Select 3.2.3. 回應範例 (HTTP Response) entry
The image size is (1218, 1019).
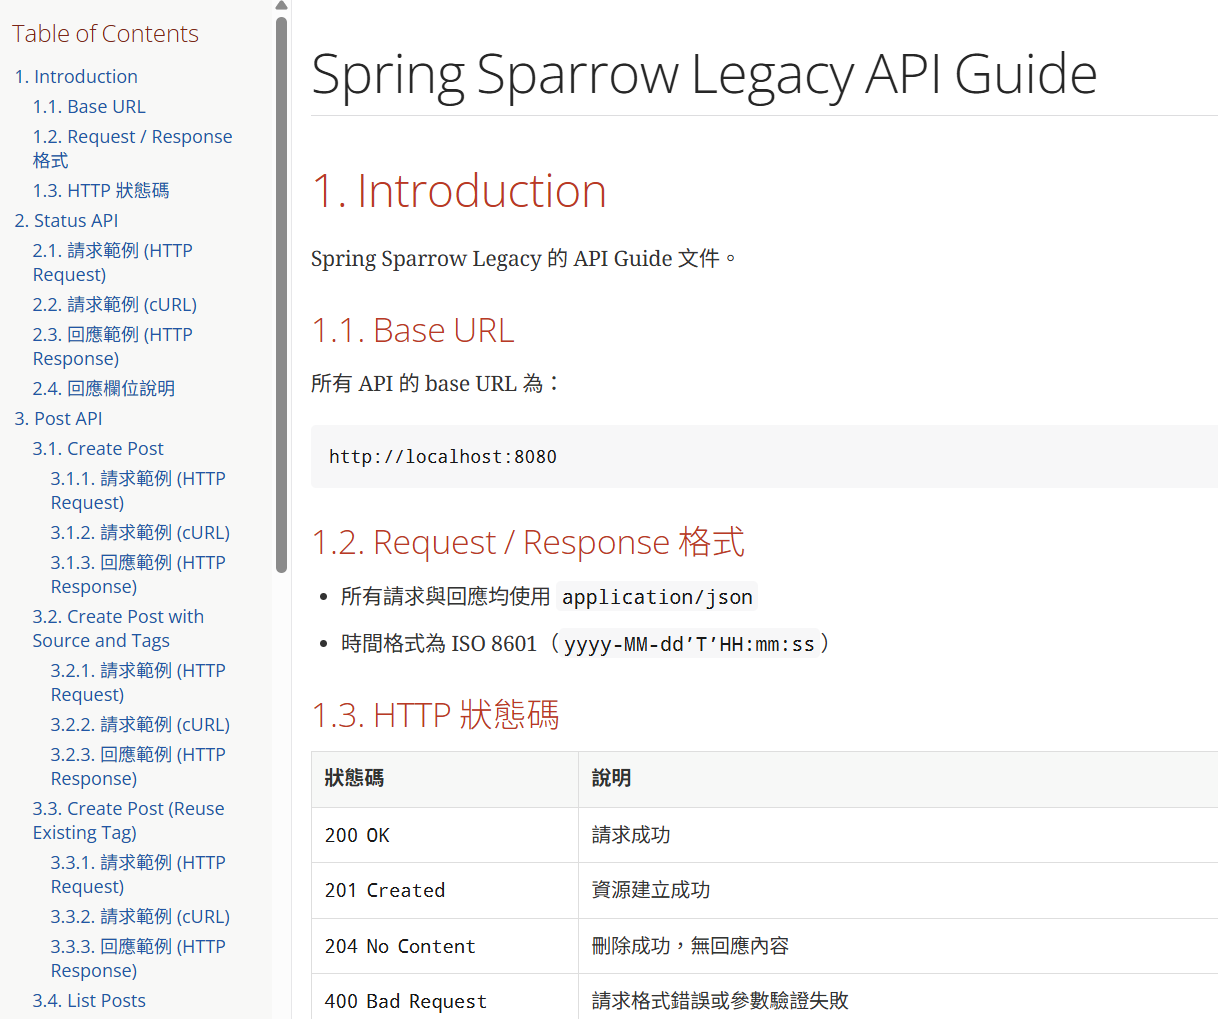click(x=138, y=767)
